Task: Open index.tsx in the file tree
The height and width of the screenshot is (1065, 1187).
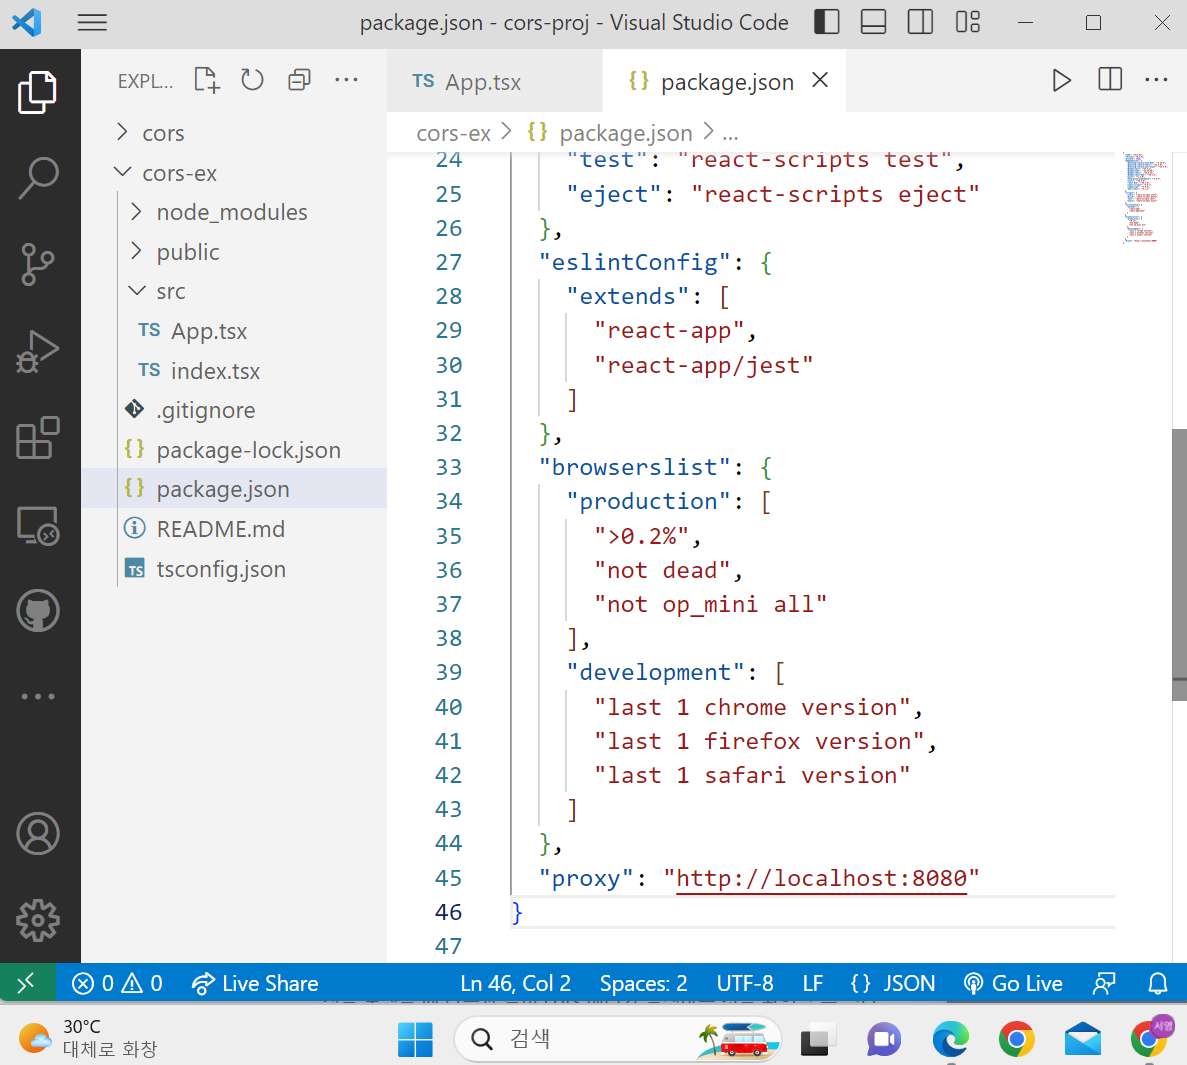Action: [235, 371]
